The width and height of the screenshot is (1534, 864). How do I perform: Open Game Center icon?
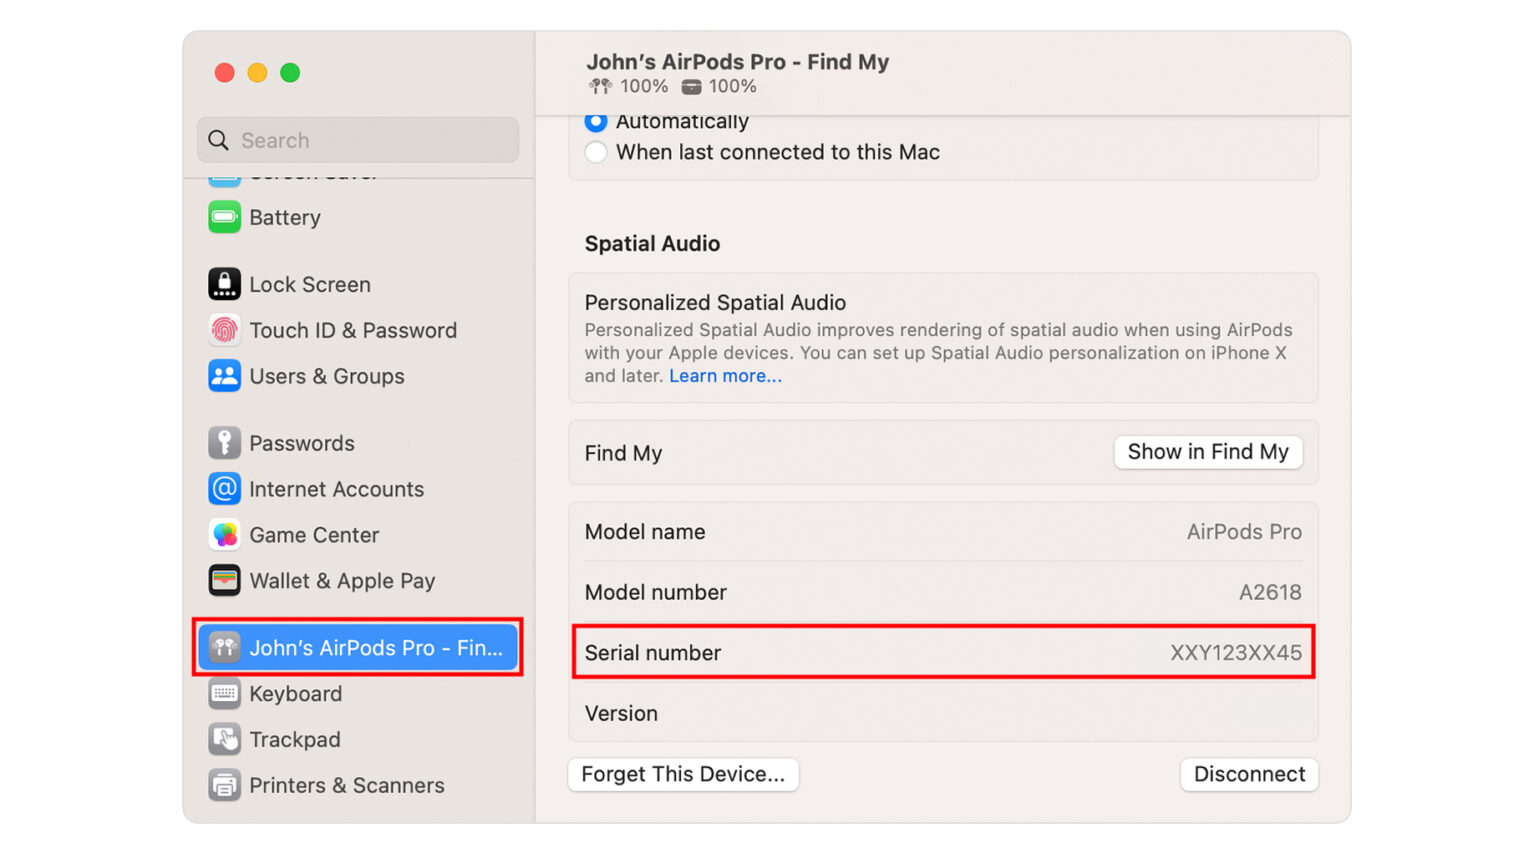(x=224, y=535)
